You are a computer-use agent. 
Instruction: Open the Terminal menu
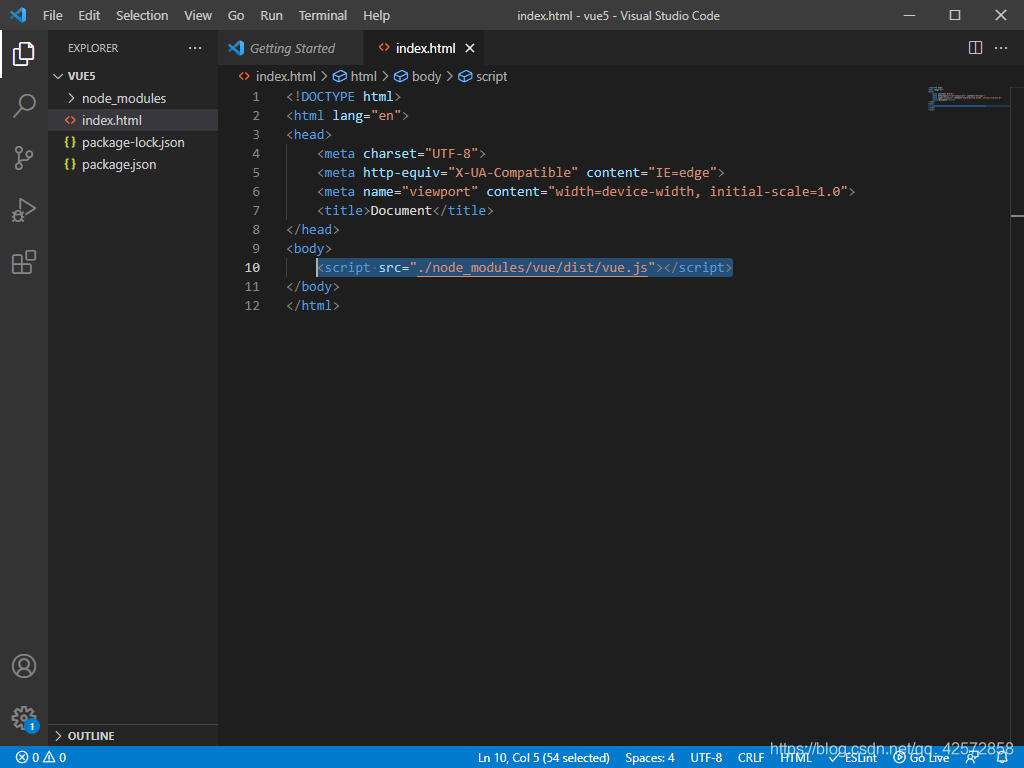[323, 15]
